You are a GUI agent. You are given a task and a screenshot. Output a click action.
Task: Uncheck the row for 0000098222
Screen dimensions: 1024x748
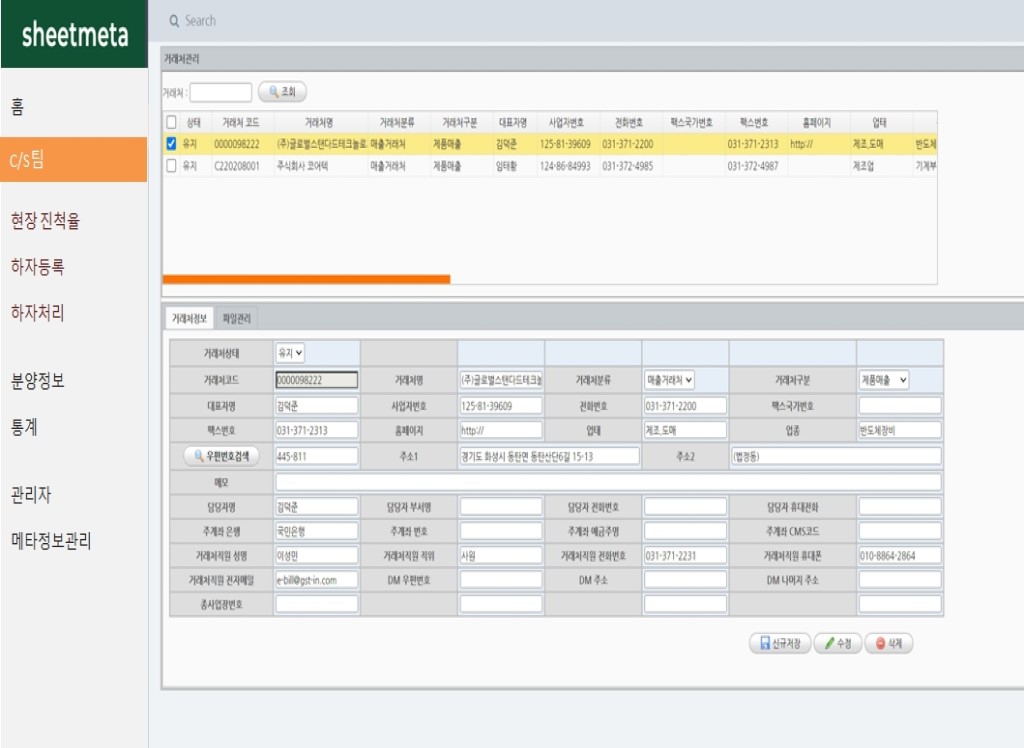click(x=171, y=144)
